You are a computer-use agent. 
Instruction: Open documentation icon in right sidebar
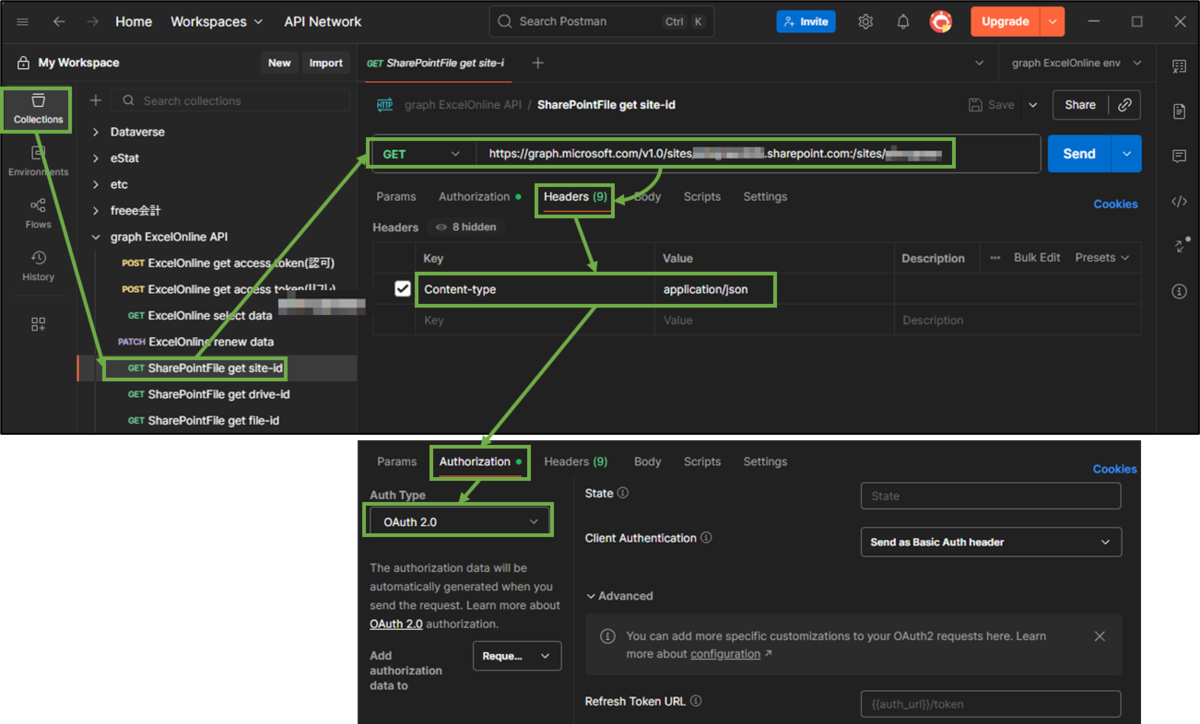1179,111
